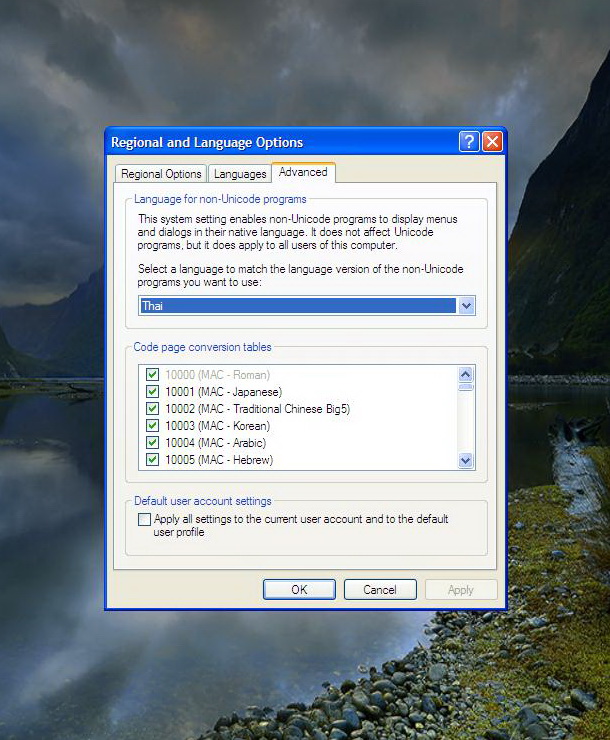
Task: Click the Apply button
Action: tap(461, 589)
